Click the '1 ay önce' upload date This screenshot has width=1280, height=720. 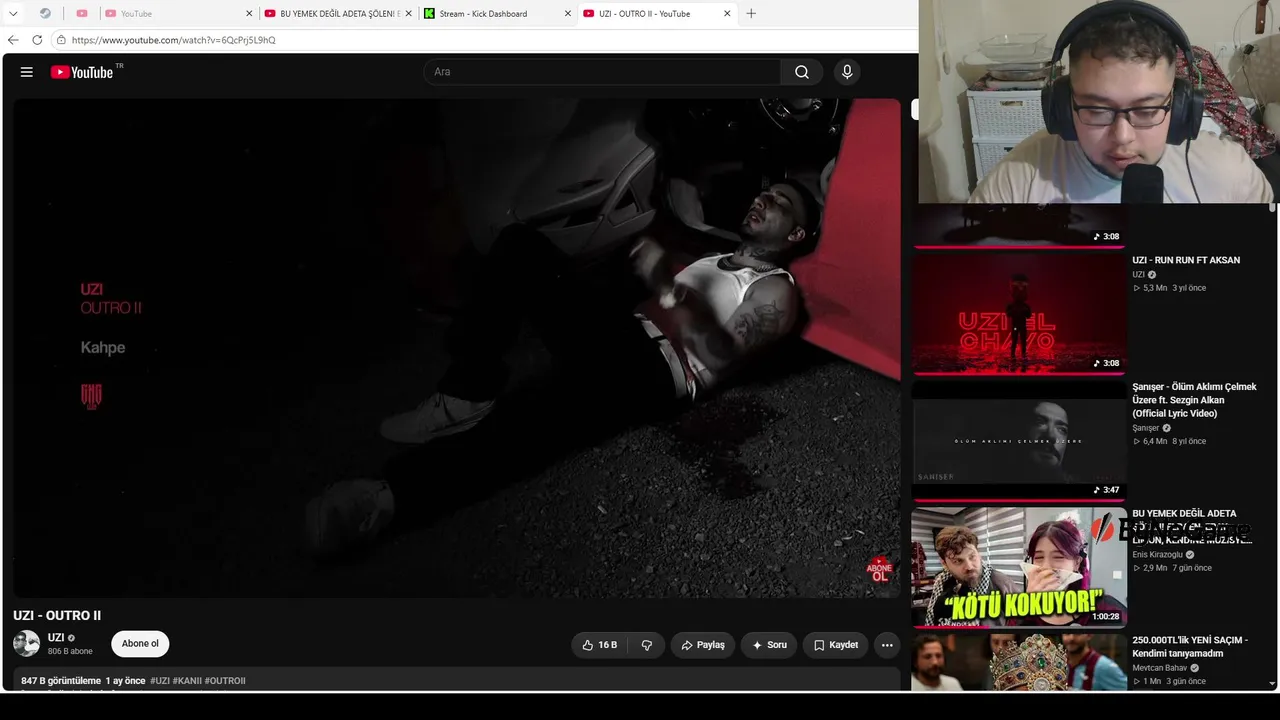coord(125,681)
